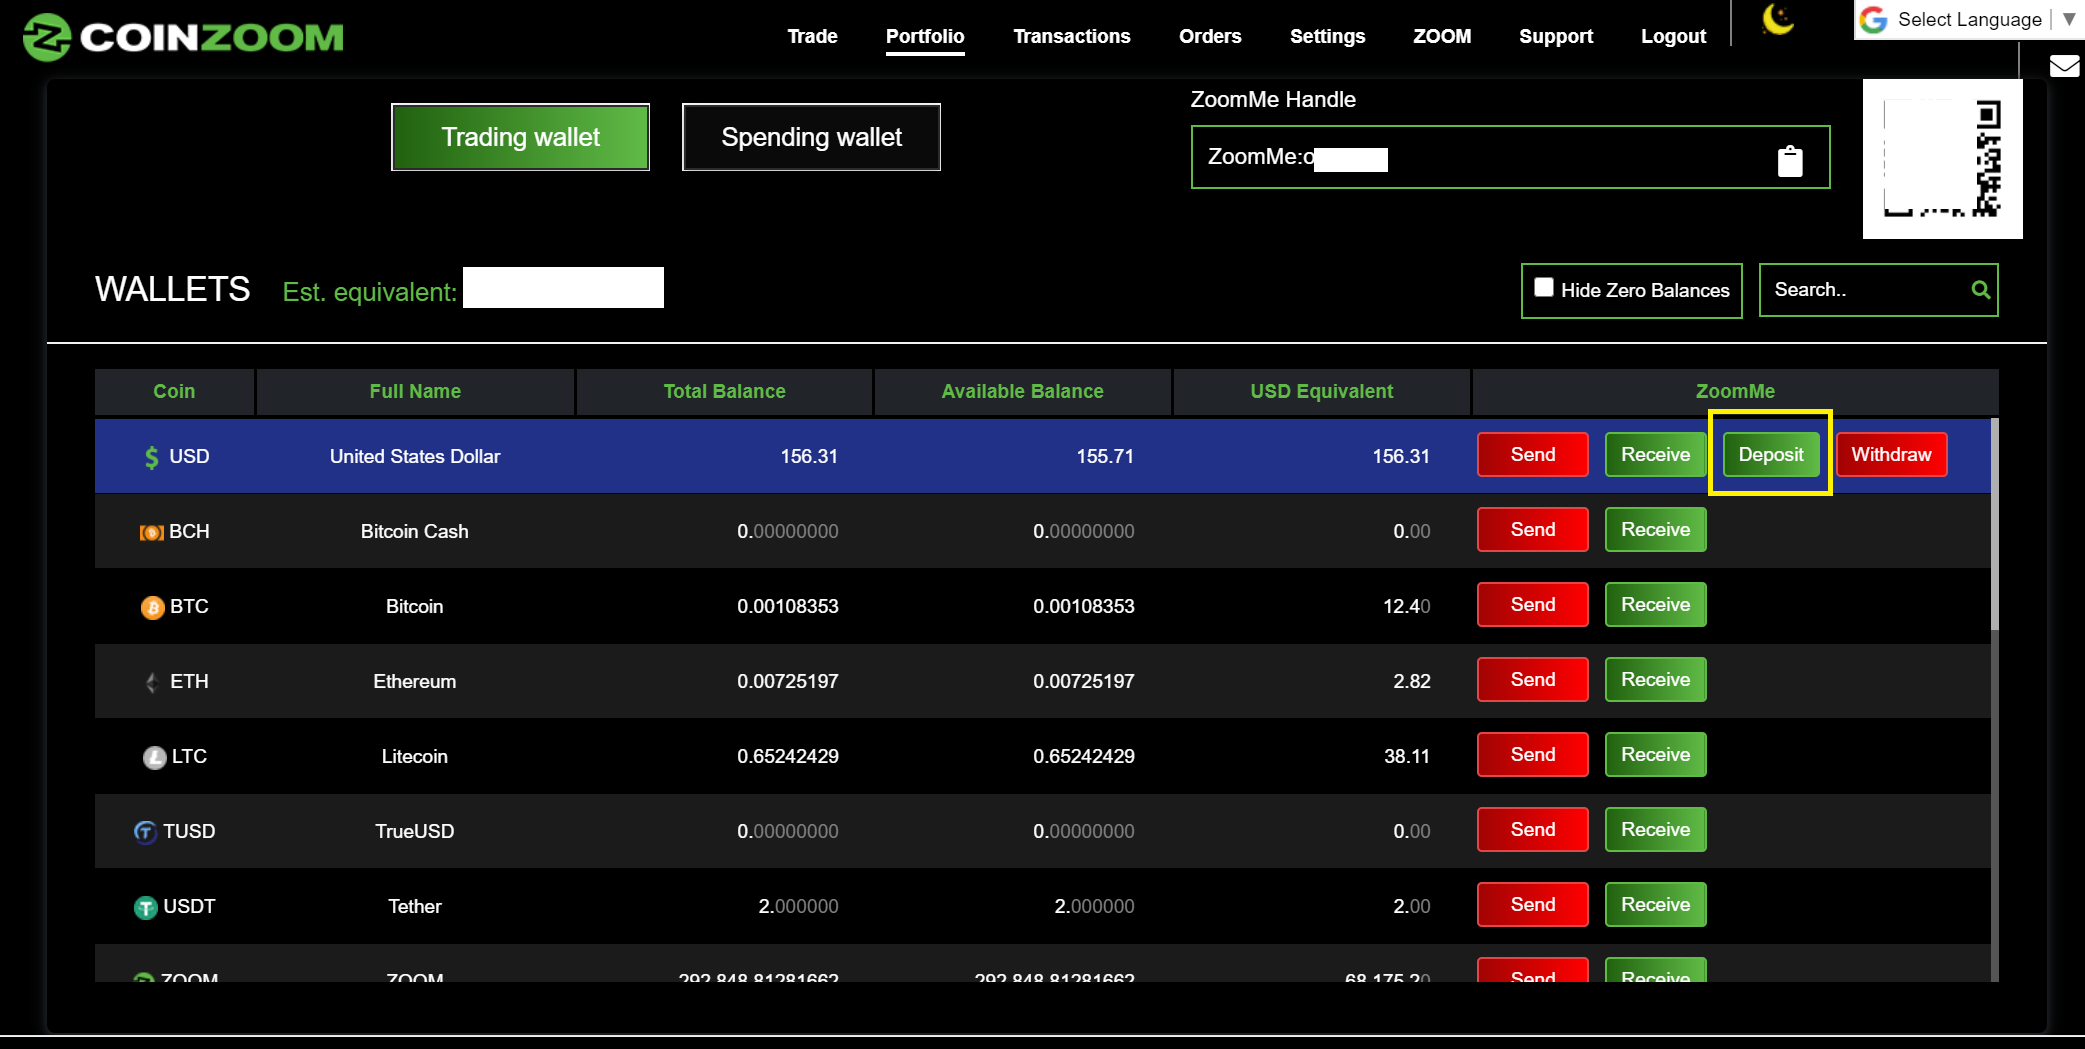This screenshot has height=1049, width=2085.
Task: Click the Bitcoin Cash coin icon
Action: click(151, 533)
